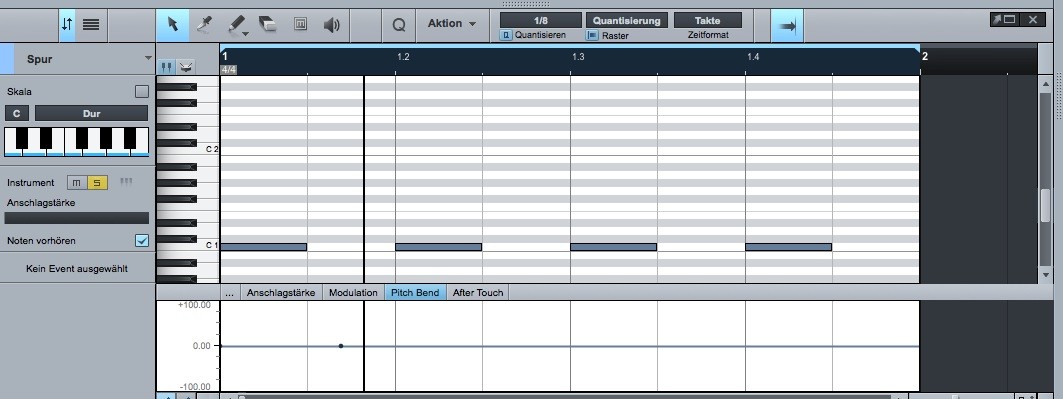This screenshot has width=1063, height=399.
Task: Open the track list lines icon
Action: (92, 24)
